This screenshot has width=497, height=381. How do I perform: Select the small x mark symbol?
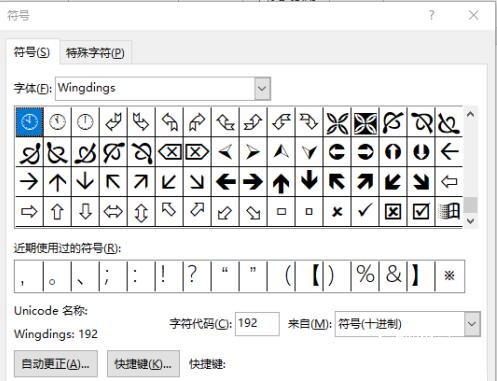pyautogui.click(x=337, y=211)
